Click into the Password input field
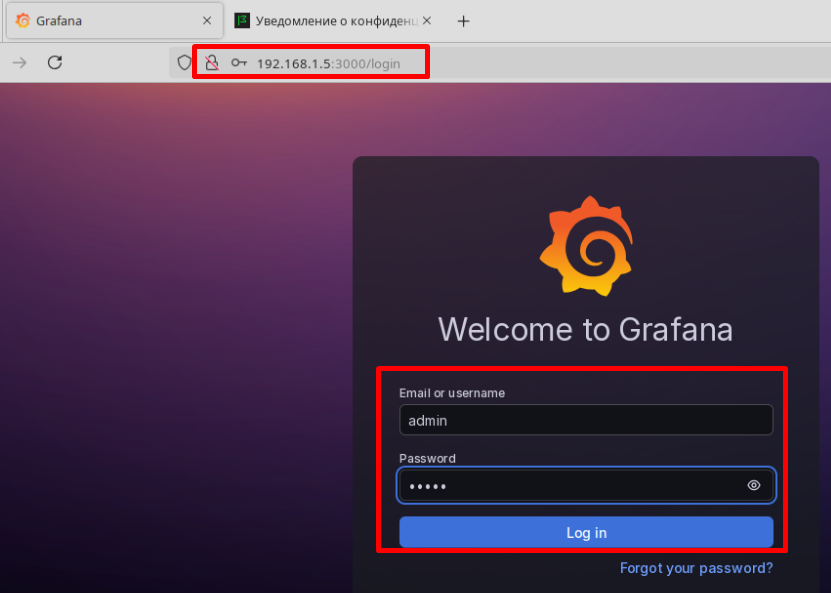831x593 pixels. (x=570, y=486)
